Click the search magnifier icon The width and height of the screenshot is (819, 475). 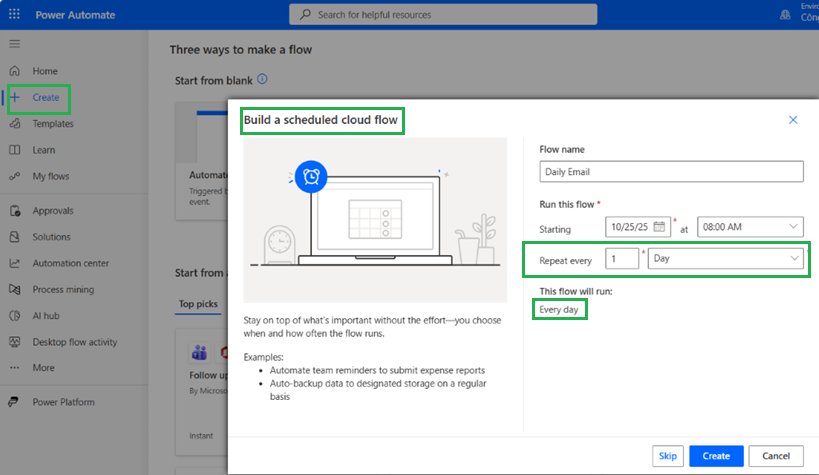(305, 15)
